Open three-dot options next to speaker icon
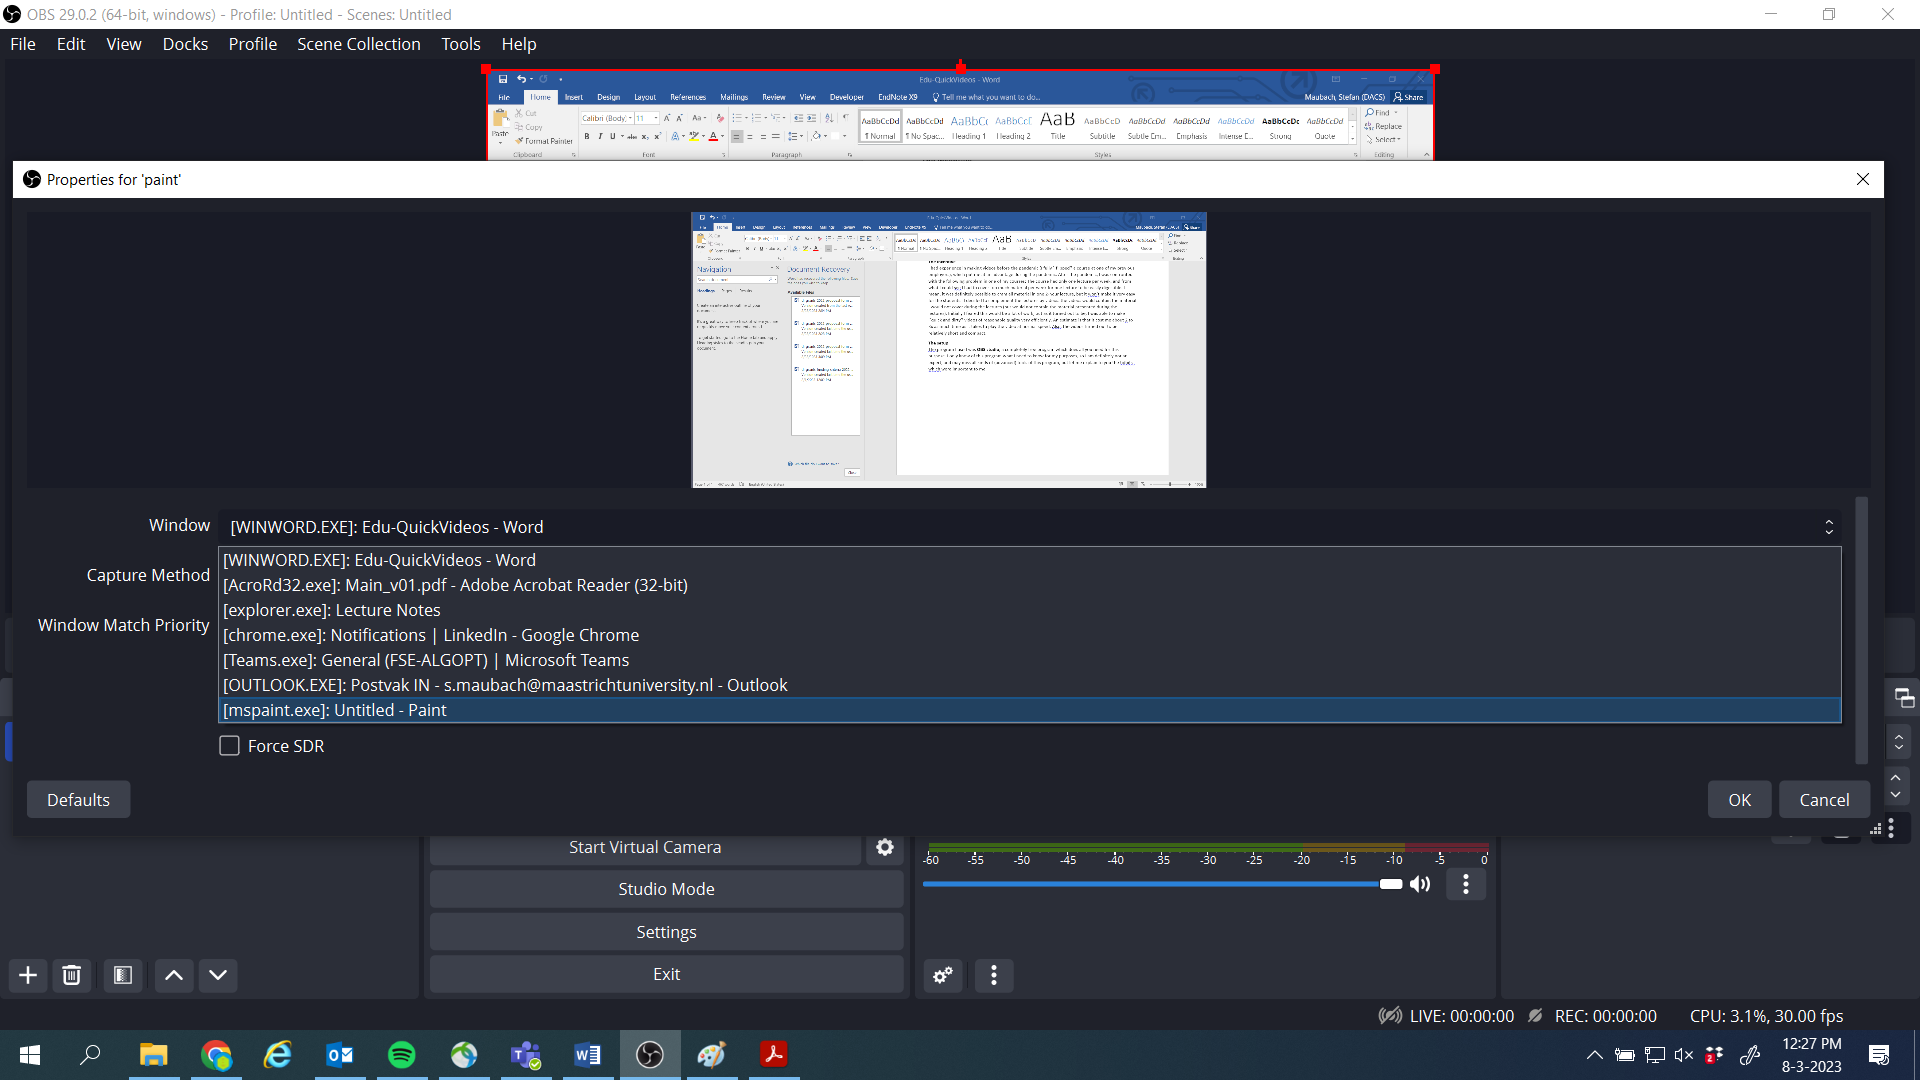This screenshot has width=1920, height=1080. [x=1466, y=884]
